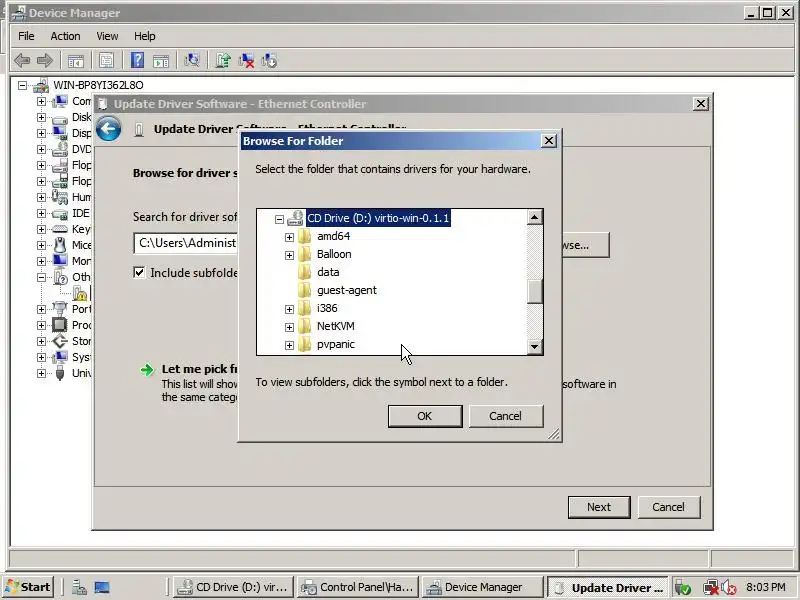Click the Back arrow in Device Manager toolbar
The image size is (800, 600).
click(22, 61)
